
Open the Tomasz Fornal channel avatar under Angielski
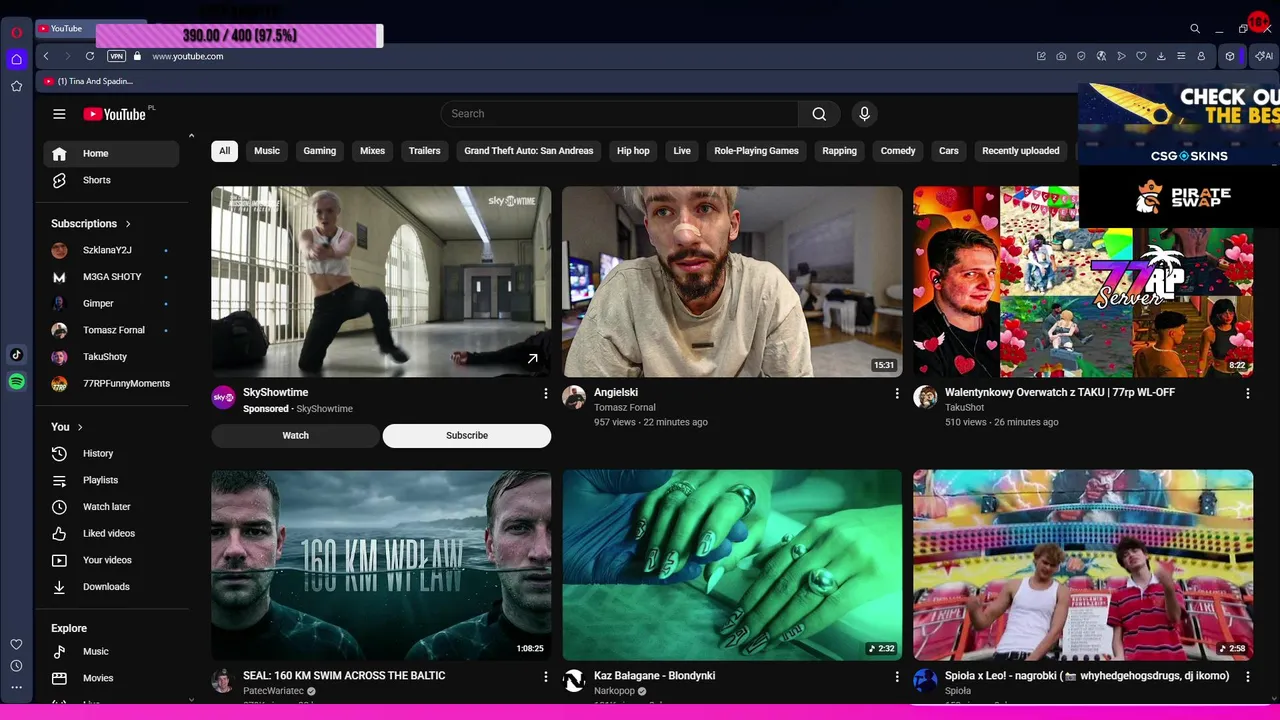click(574, 398)
